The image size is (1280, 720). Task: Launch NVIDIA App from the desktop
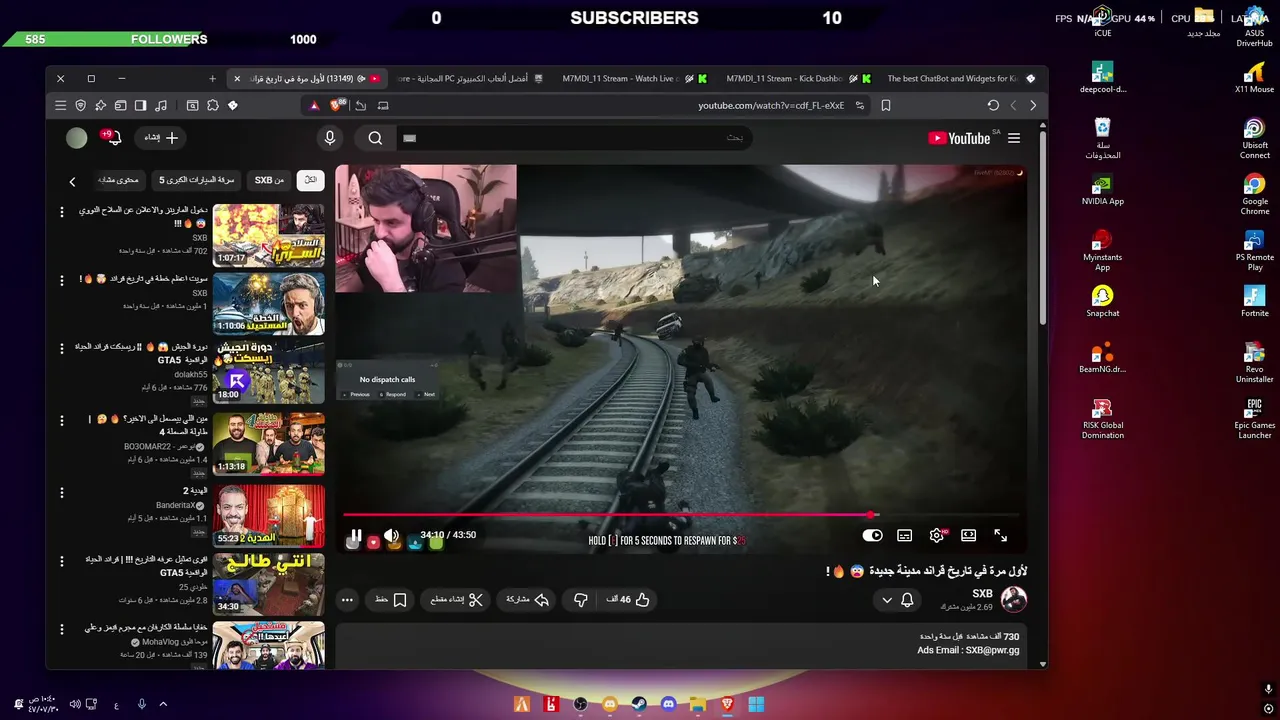[x=1103, y=189]
